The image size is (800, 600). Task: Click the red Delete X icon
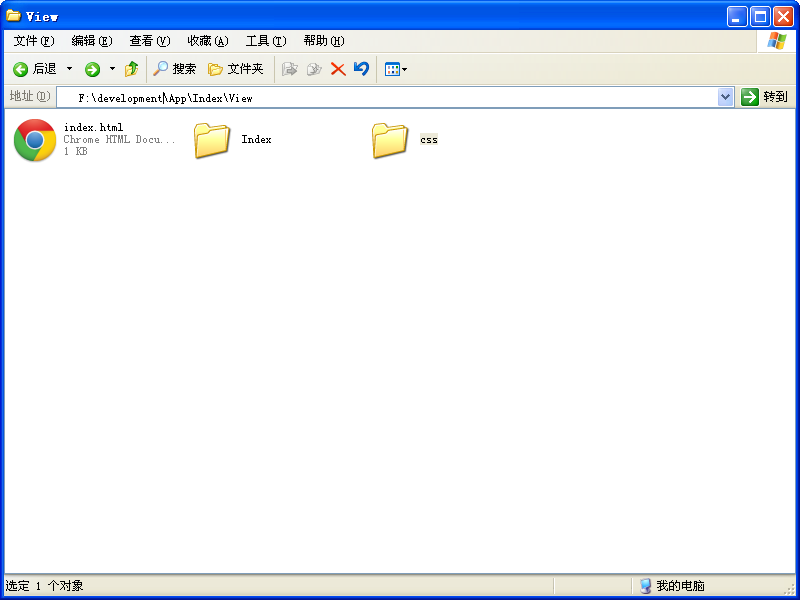point(338,69)
